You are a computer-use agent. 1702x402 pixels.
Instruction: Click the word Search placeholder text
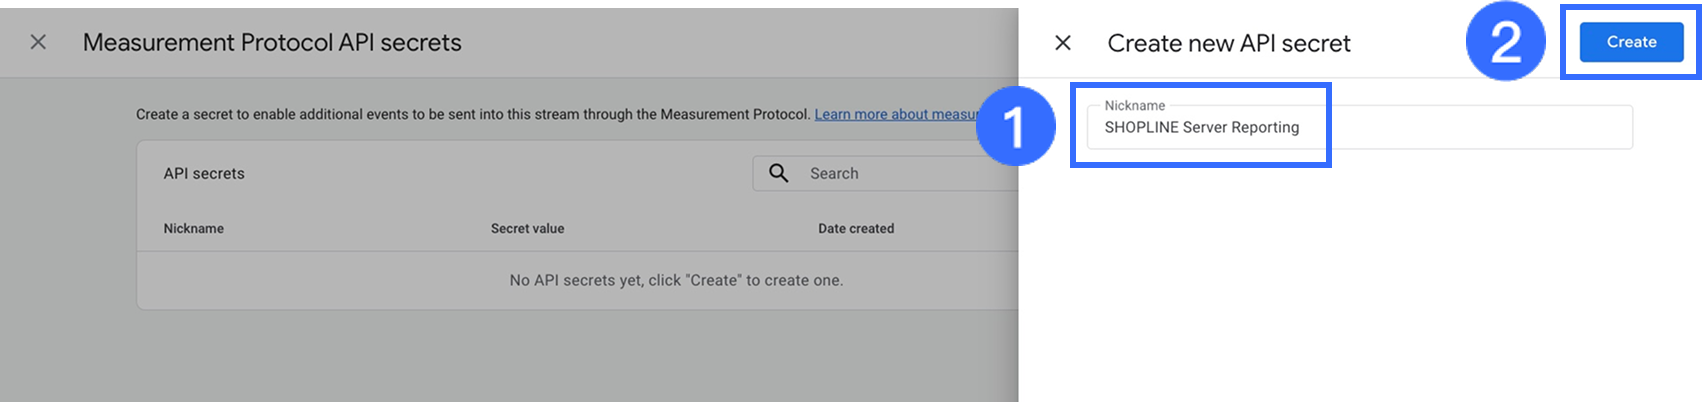coord(834,173)
